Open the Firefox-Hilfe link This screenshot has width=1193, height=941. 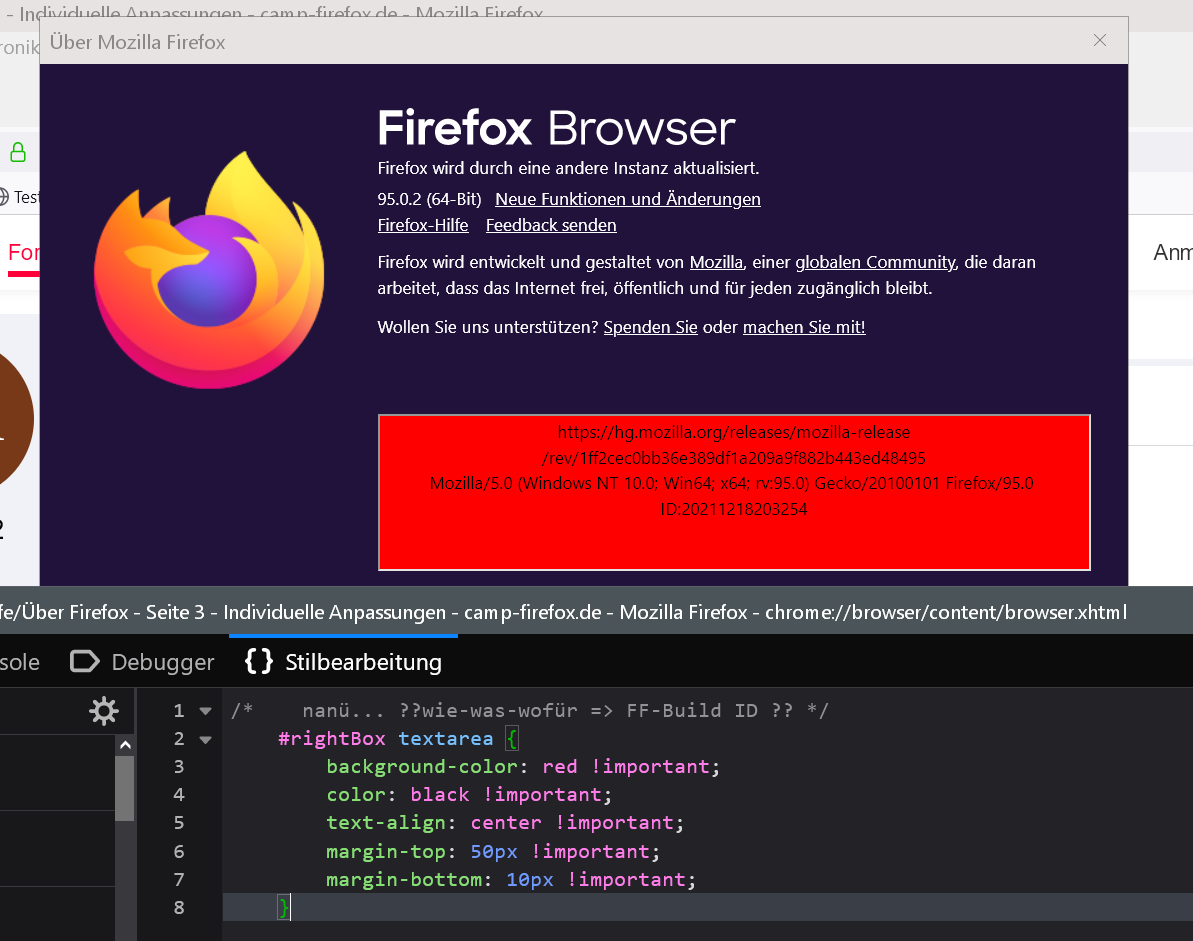click(x=423, y=225)
